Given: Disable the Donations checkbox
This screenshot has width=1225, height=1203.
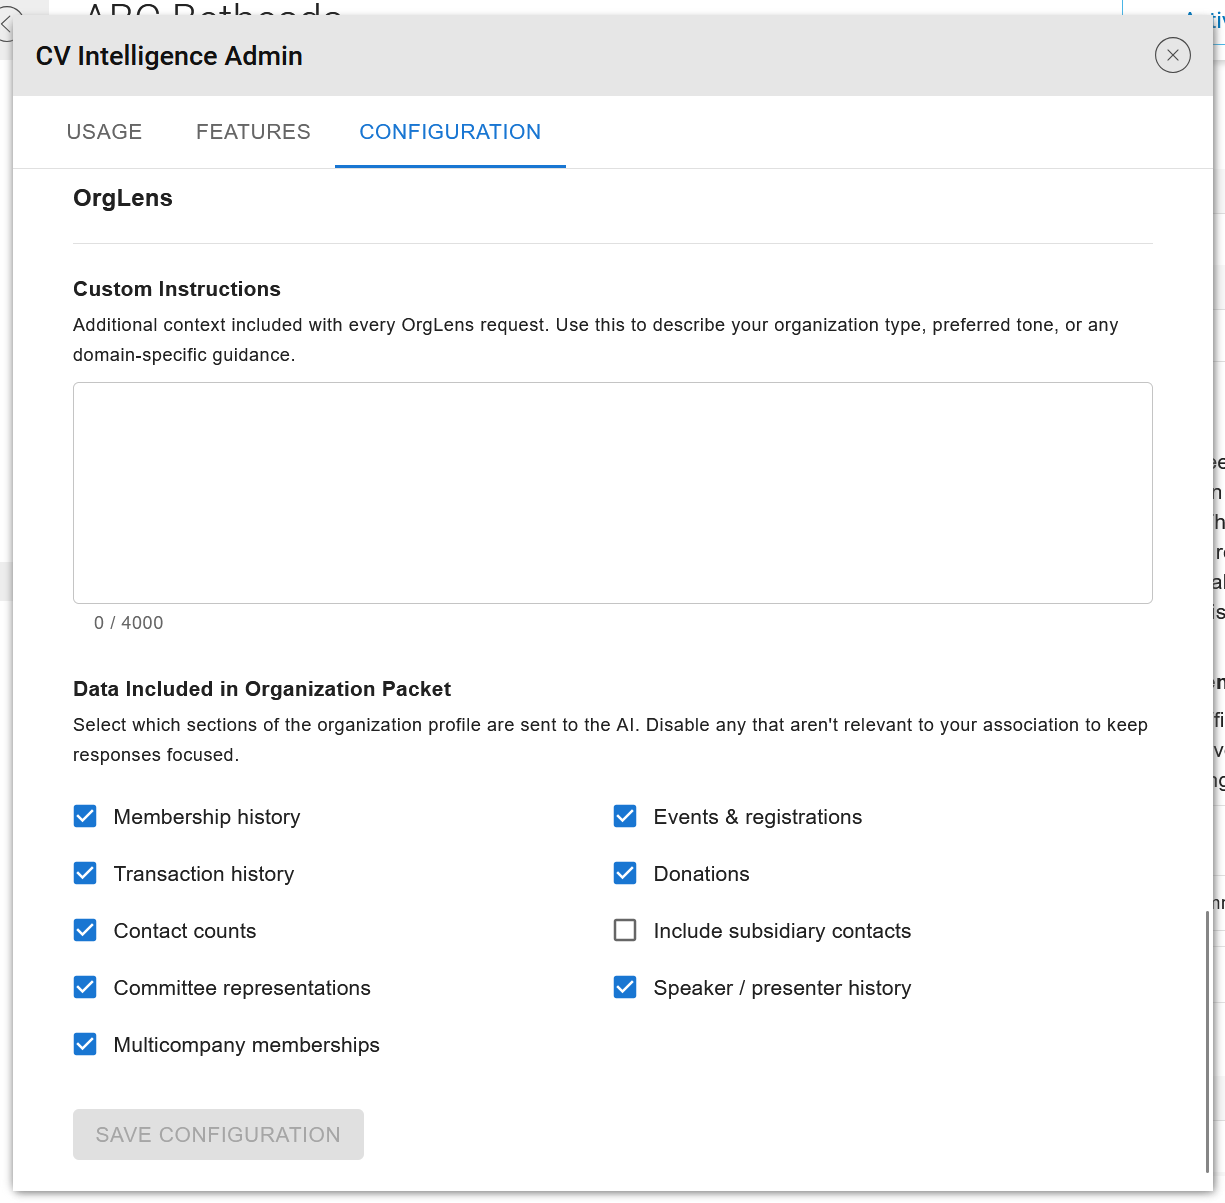Looking at the screenshot, I should (626, 874).
